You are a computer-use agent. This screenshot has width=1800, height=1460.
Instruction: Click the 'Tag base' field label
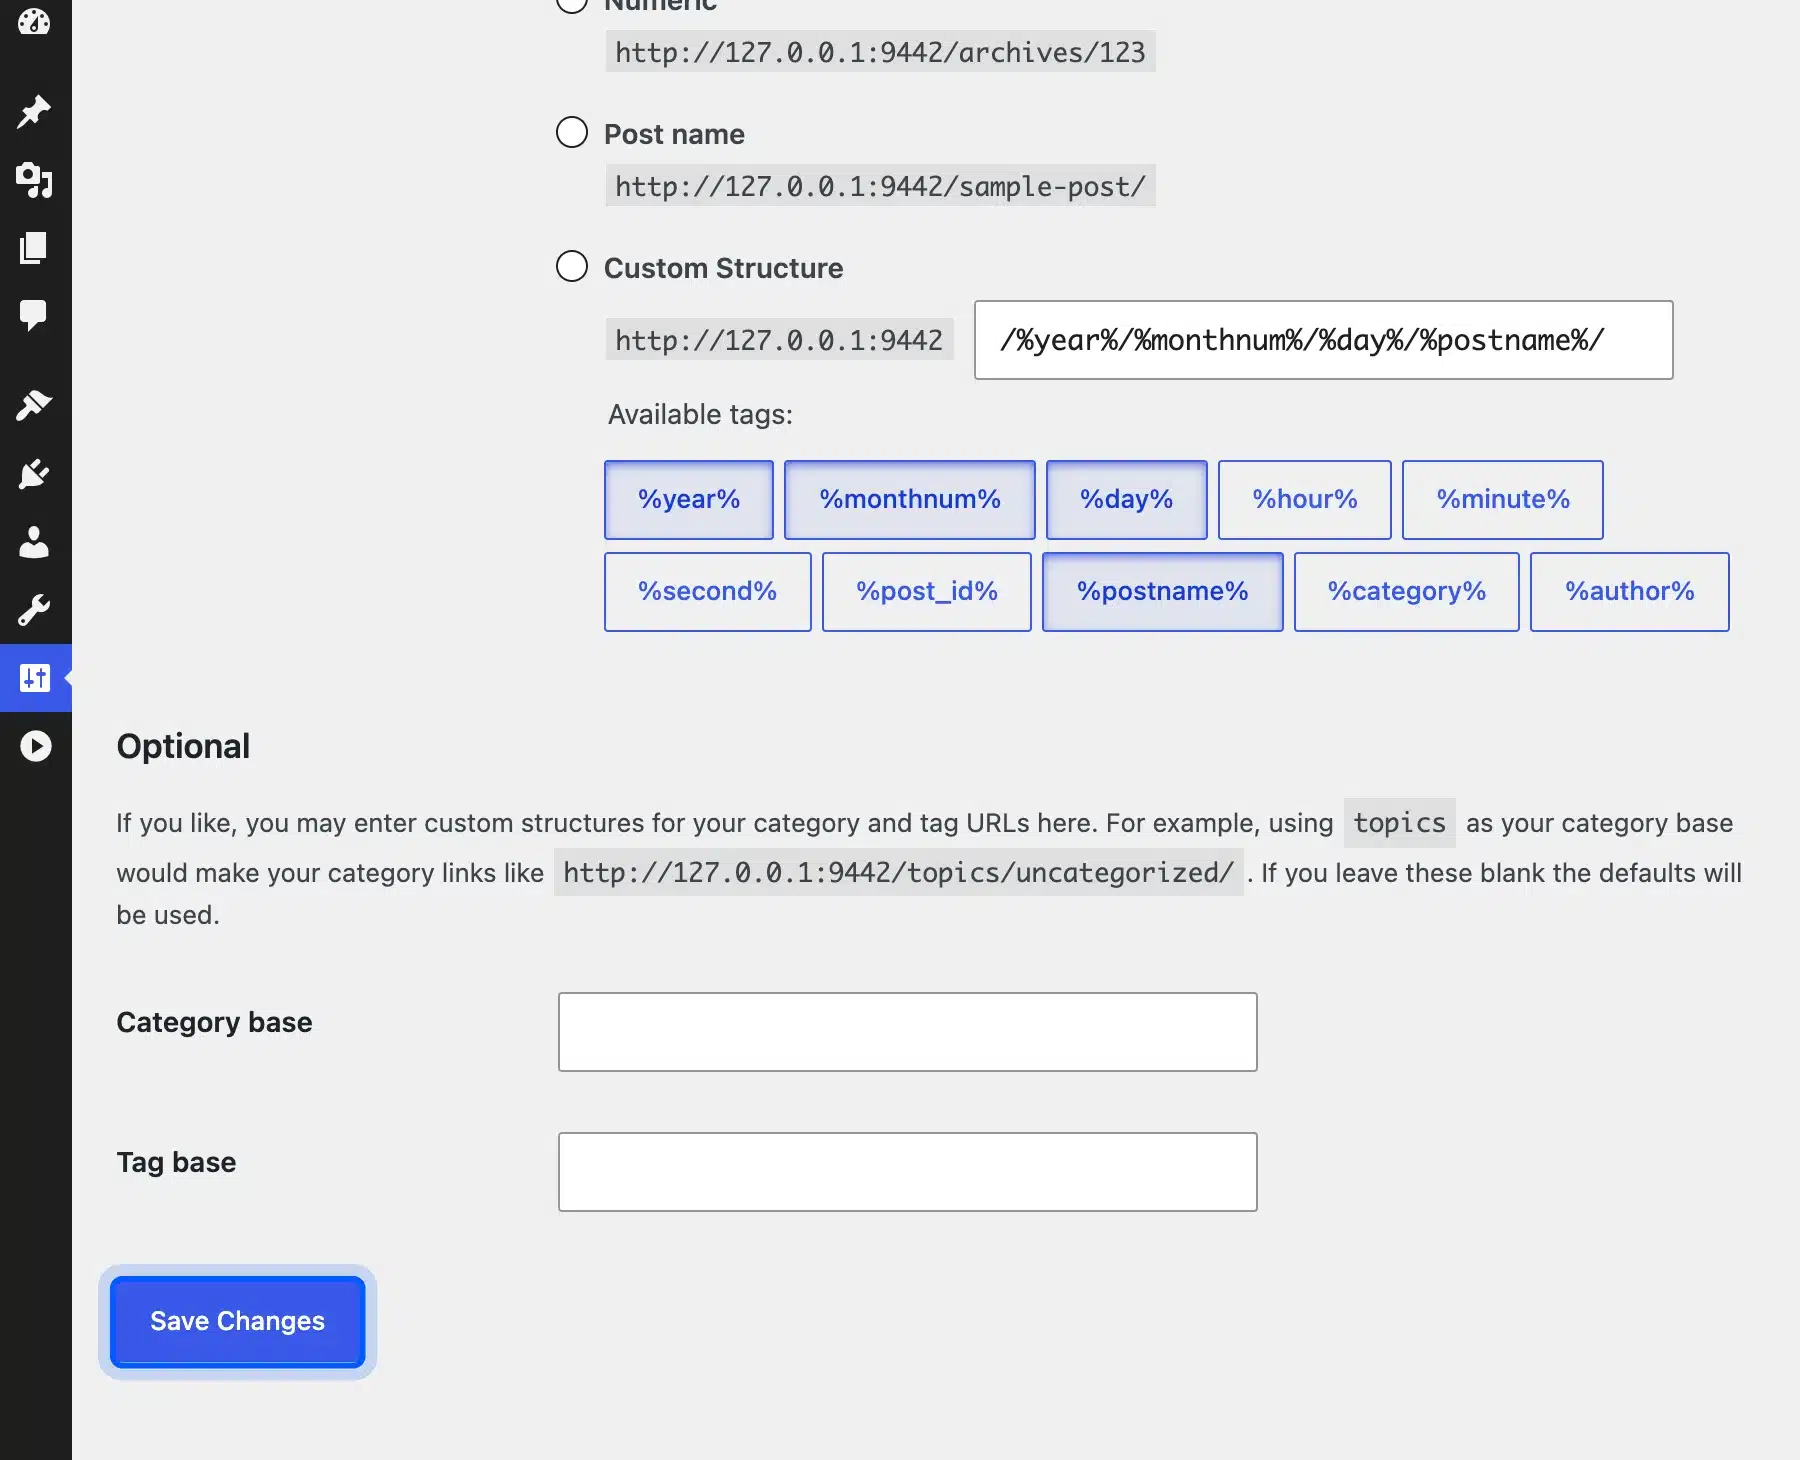click(x=176, y=1162)
